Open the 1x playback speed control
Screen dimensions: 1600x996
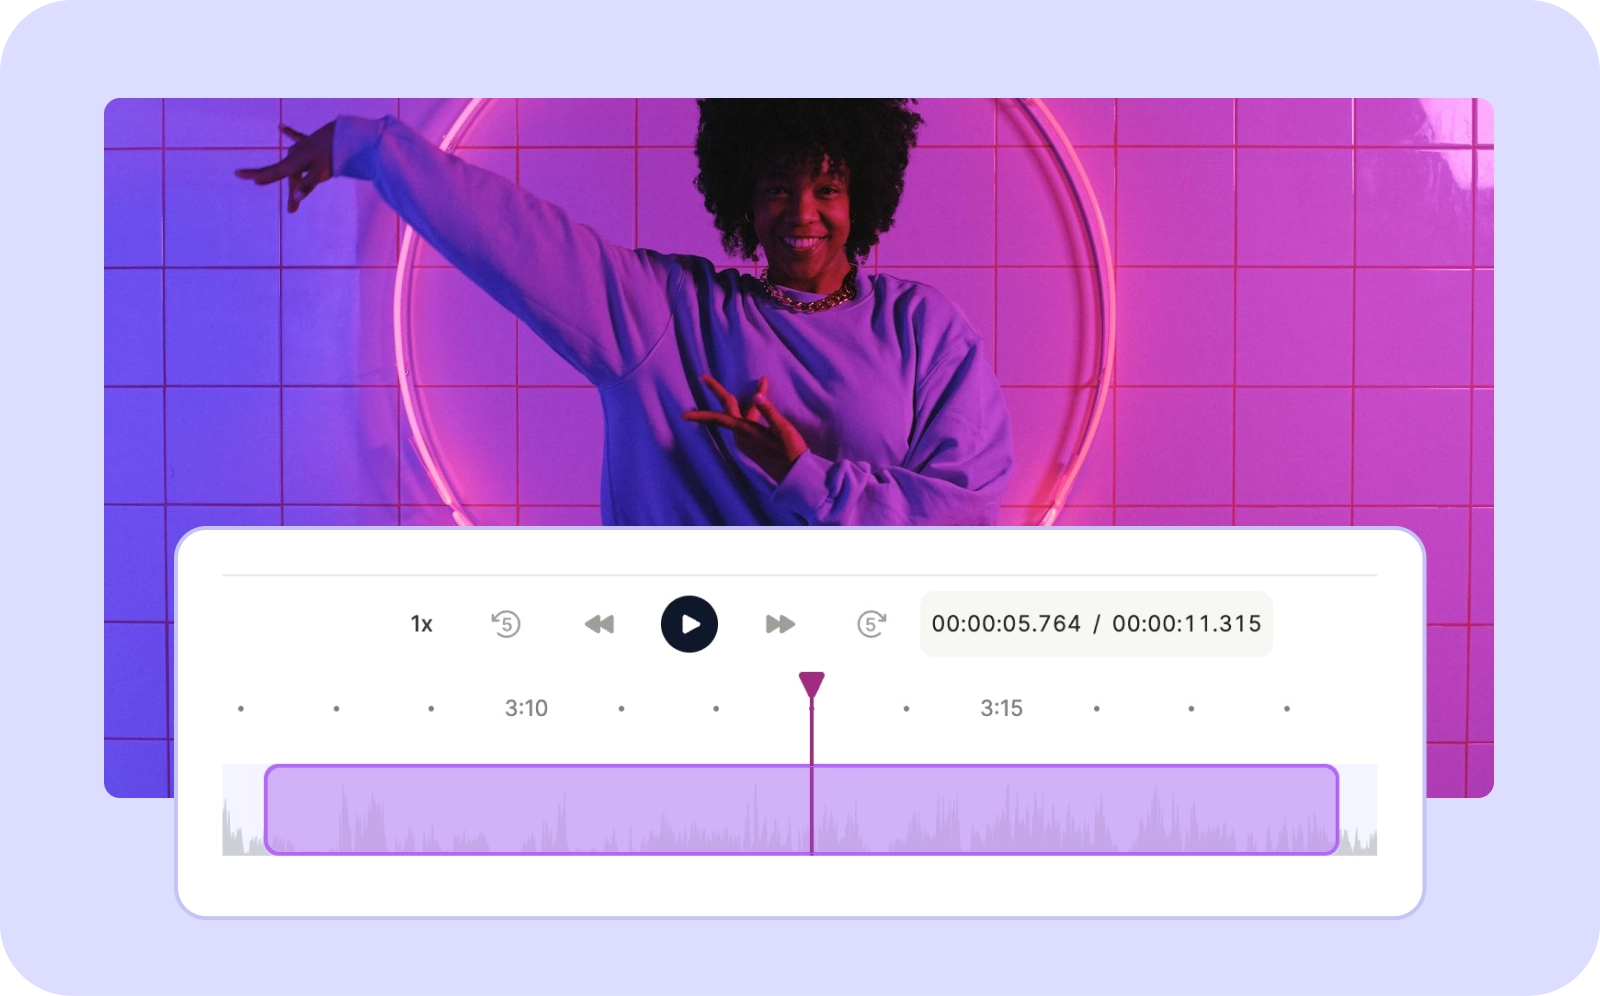[421, 623]
